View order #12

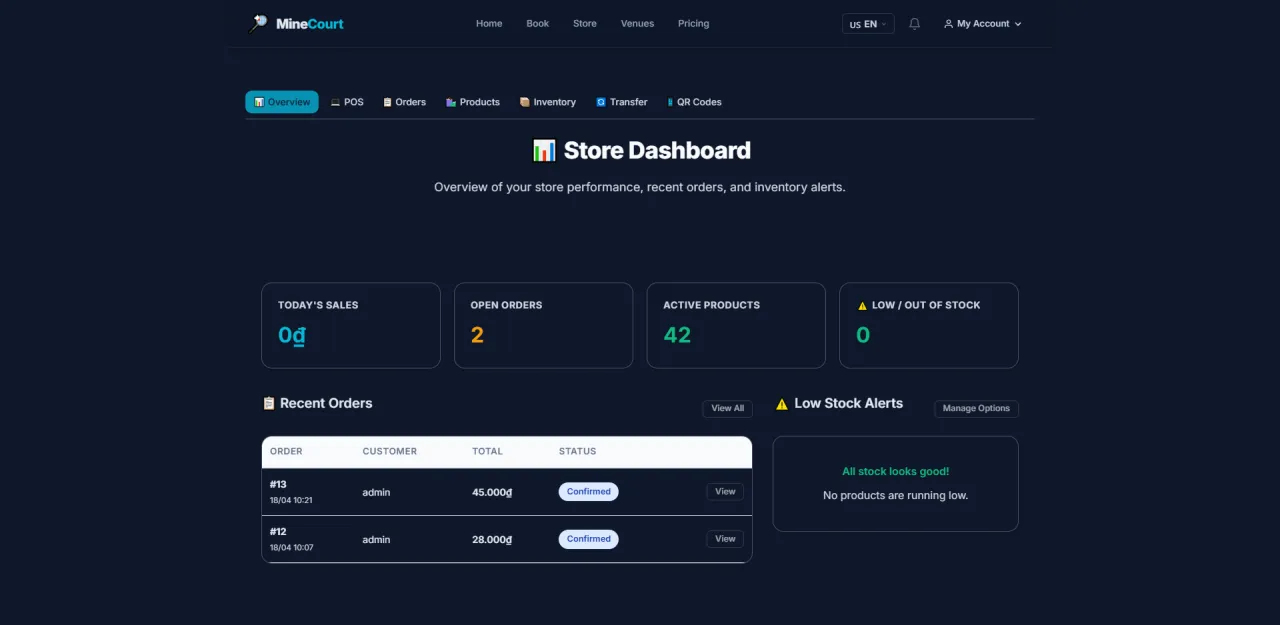(x=725, y=539)
